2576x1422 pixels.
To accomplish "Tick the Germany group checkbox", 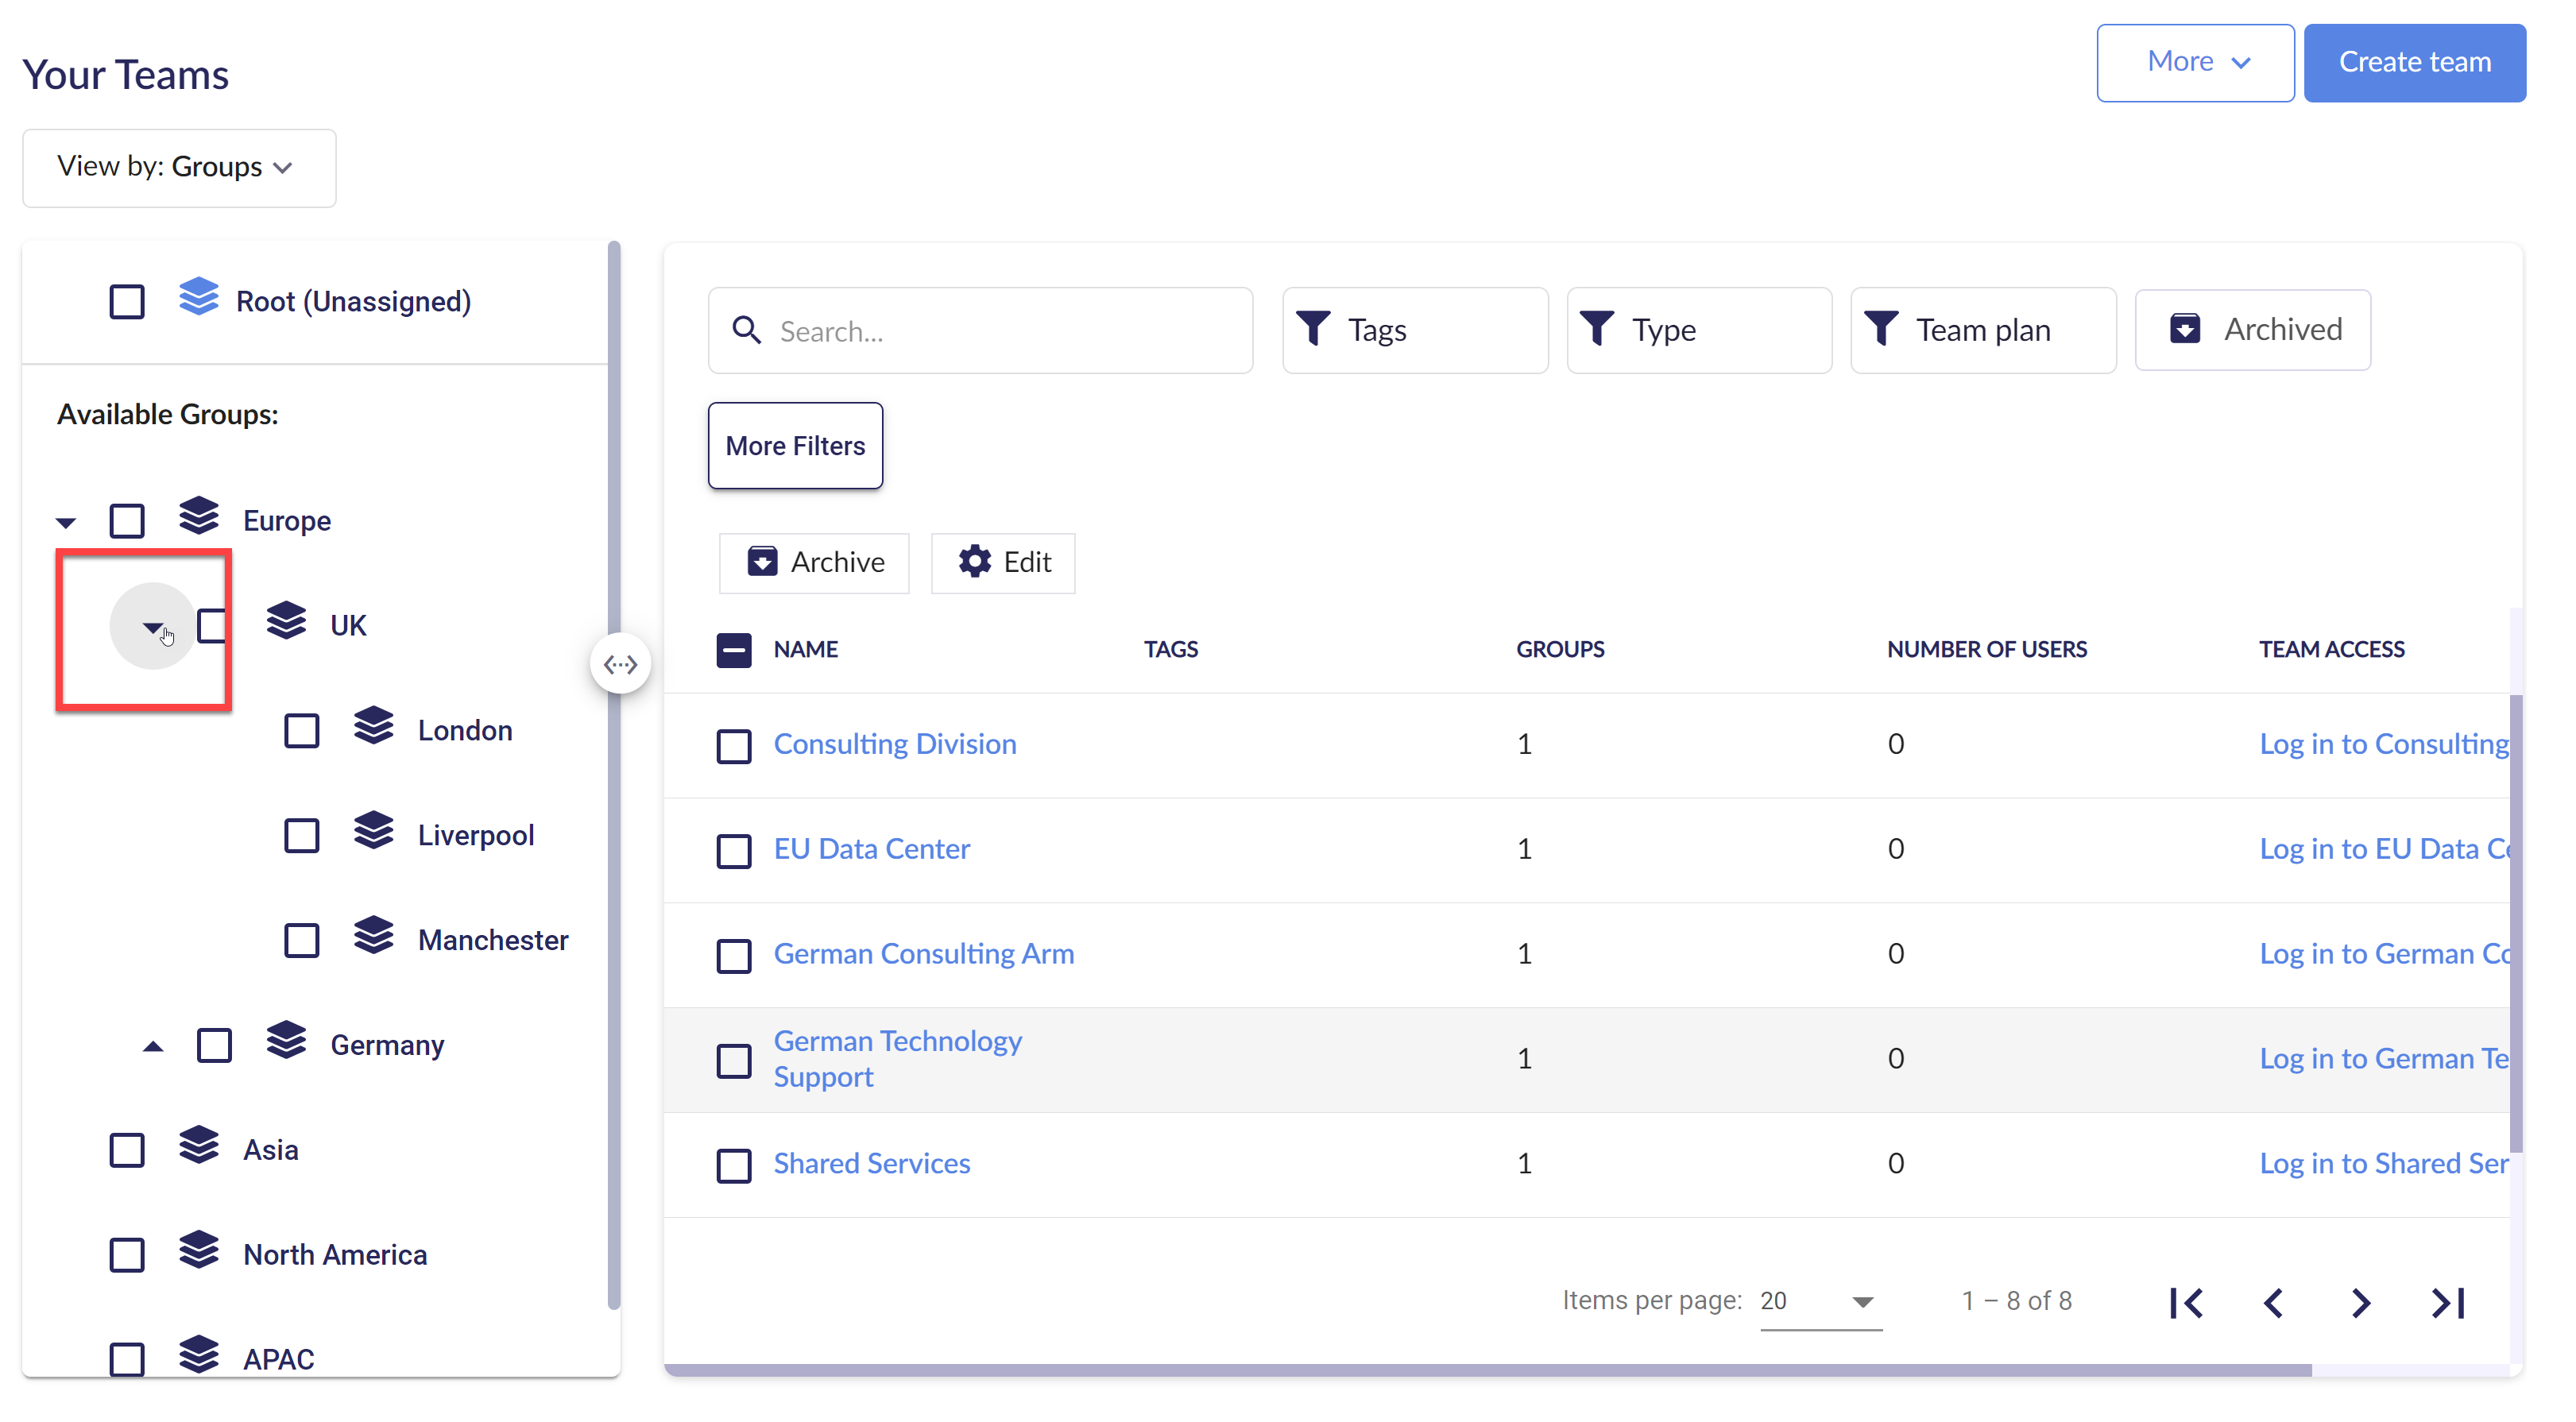I will click(214, 1046).
